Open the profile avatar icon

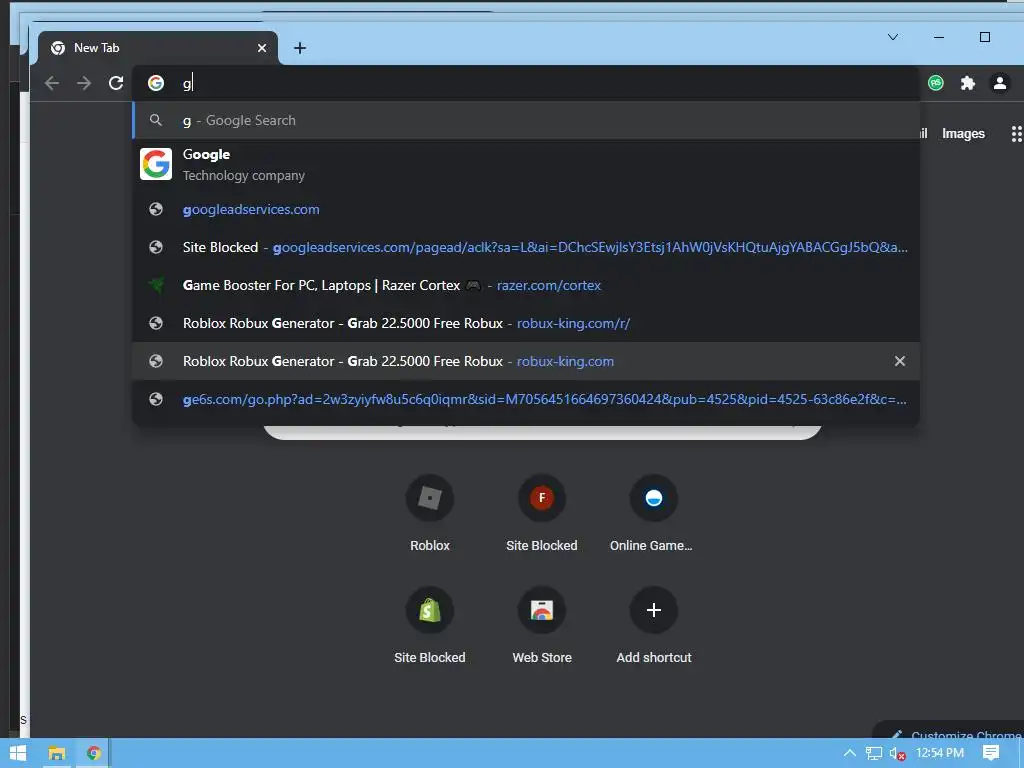coord(1000,83)
